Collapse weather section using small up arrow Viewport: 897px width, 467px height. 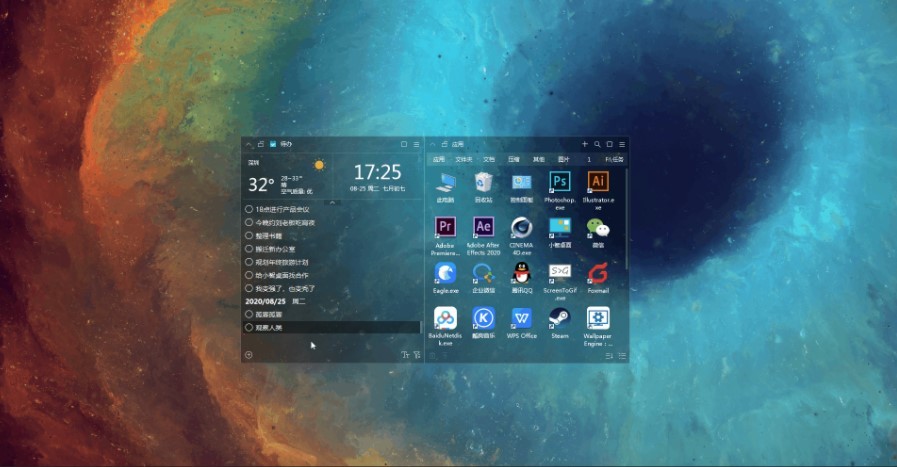tap(332, 203)
